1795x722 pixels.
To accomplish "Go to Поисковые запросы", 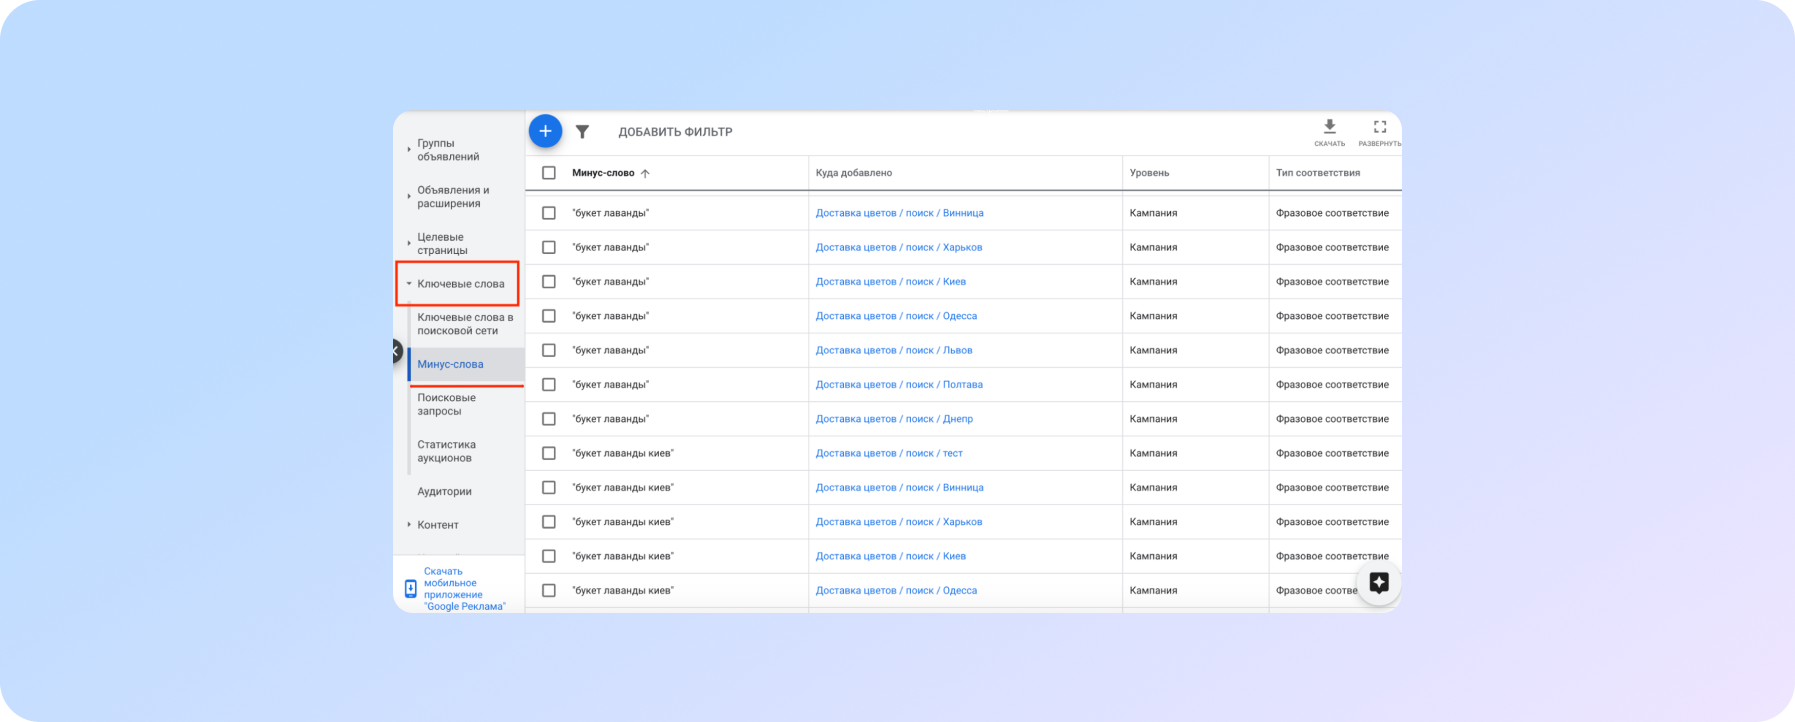I will [446, 404].
